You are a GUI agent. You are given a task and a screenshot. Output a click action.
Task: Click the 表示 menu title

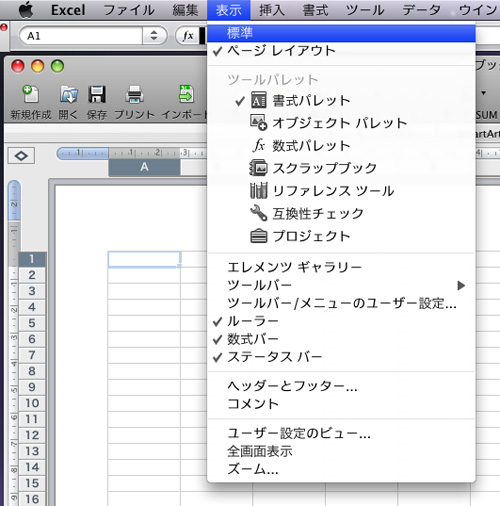tap(229, 10)
